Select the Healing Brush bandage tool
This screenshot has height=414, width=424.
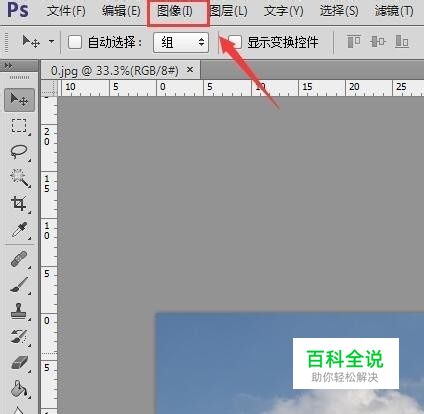coord(19,259)
